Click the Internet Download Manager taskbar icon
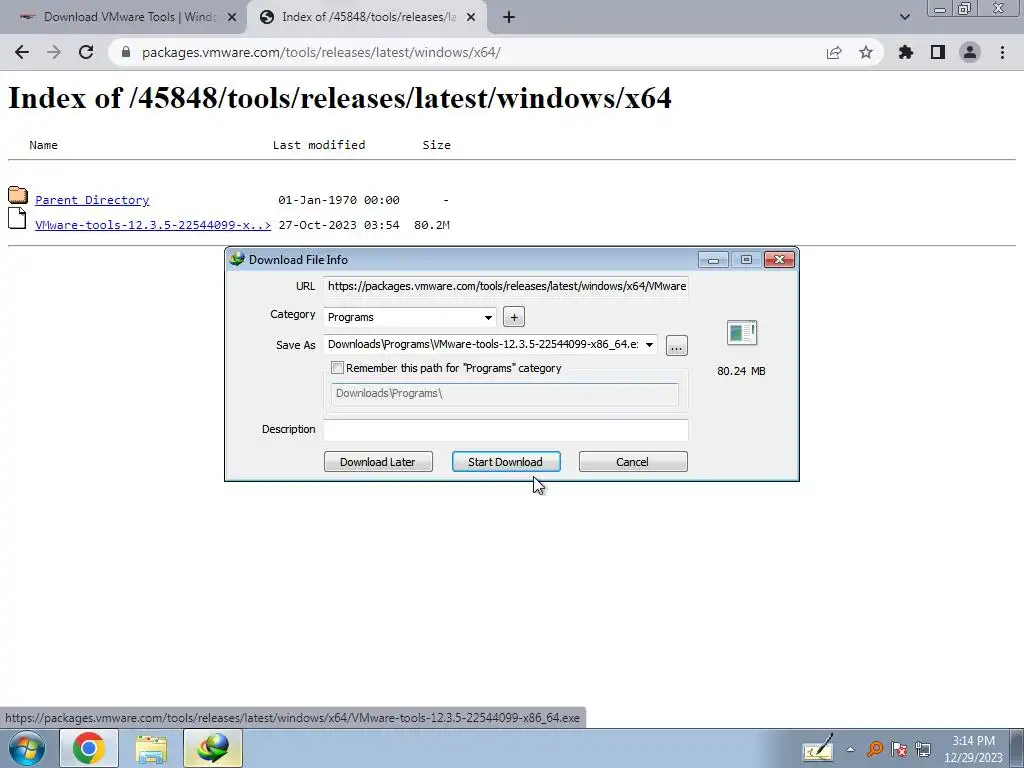 213,748
